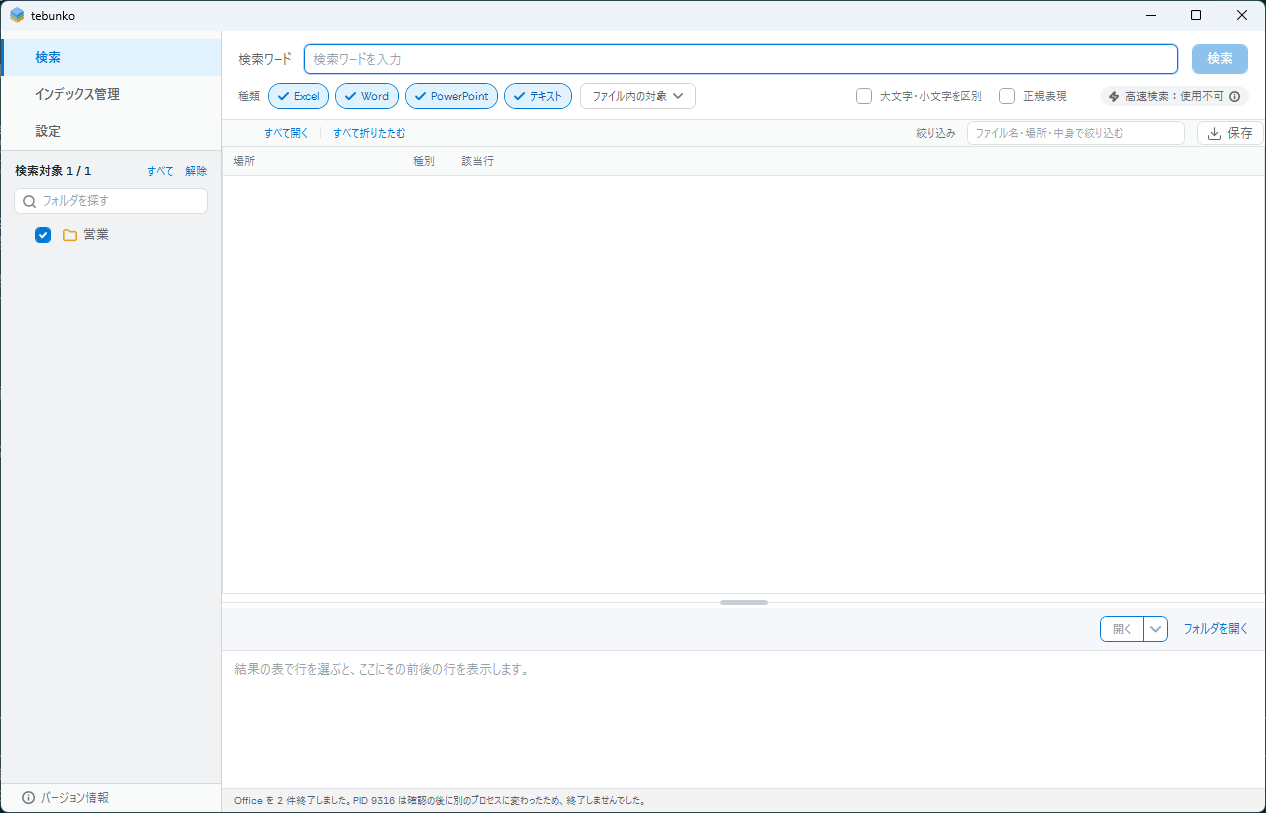Screen dimensions: 1266x813
Task: Click the splitter handle above the preview pane
Action: (x=744, y=602)
